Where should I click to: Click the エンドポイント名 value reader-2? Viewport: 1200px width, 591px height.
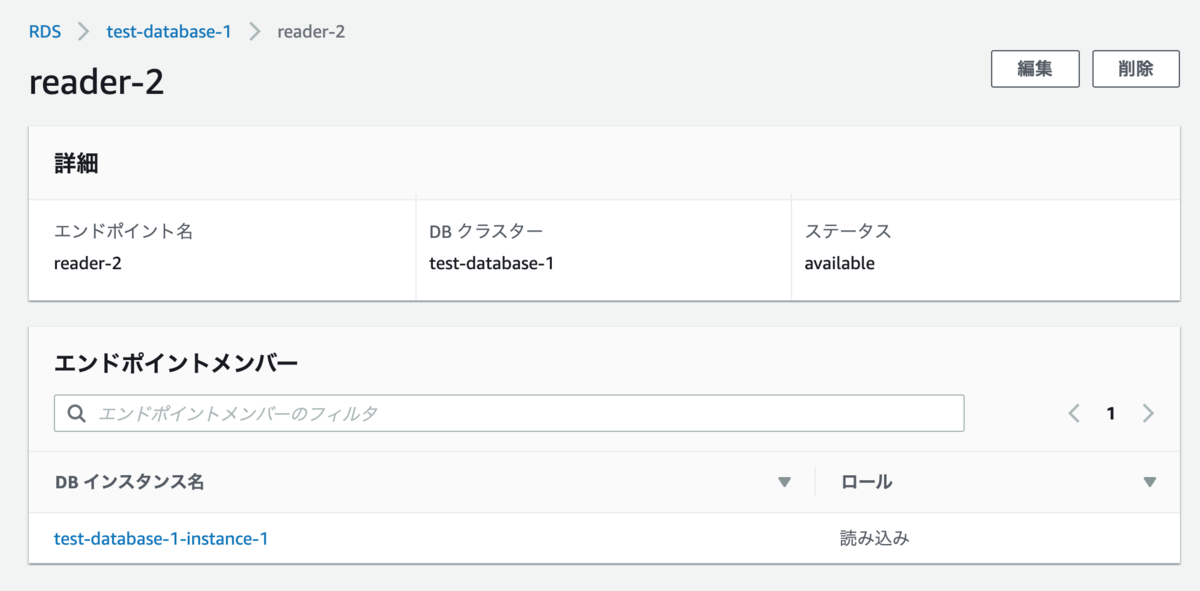click(x=85, y=263)
